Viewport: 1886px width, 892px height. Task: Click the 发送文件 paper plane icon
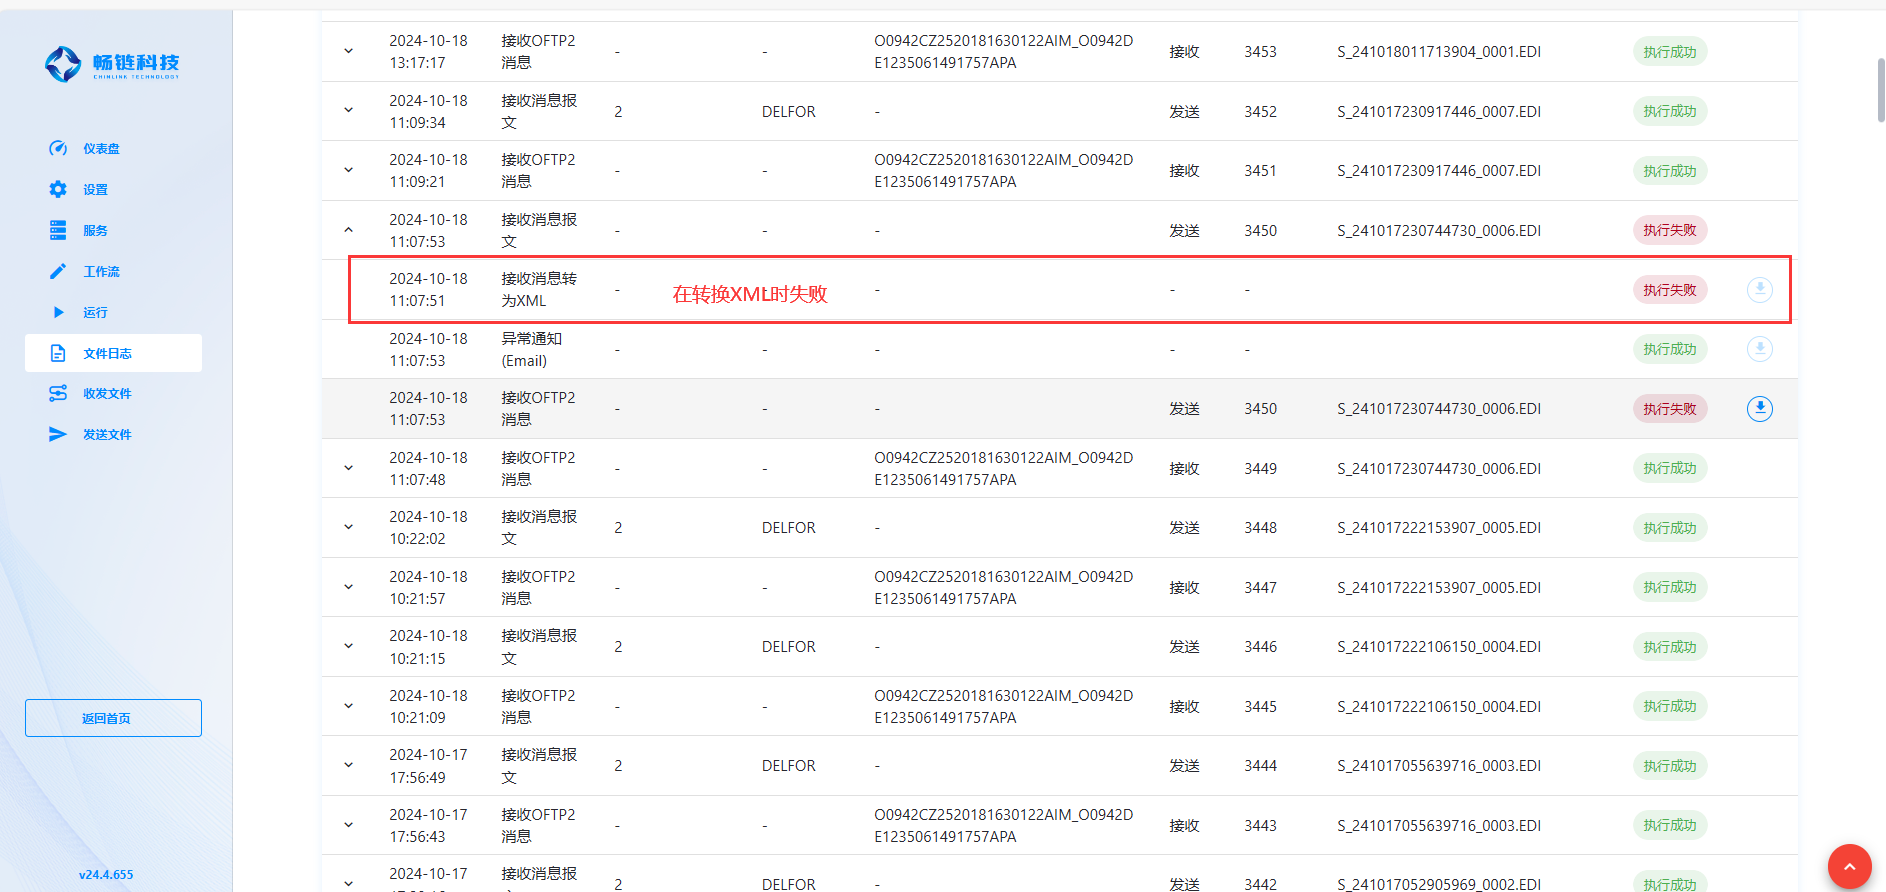(x=58, y=434)
